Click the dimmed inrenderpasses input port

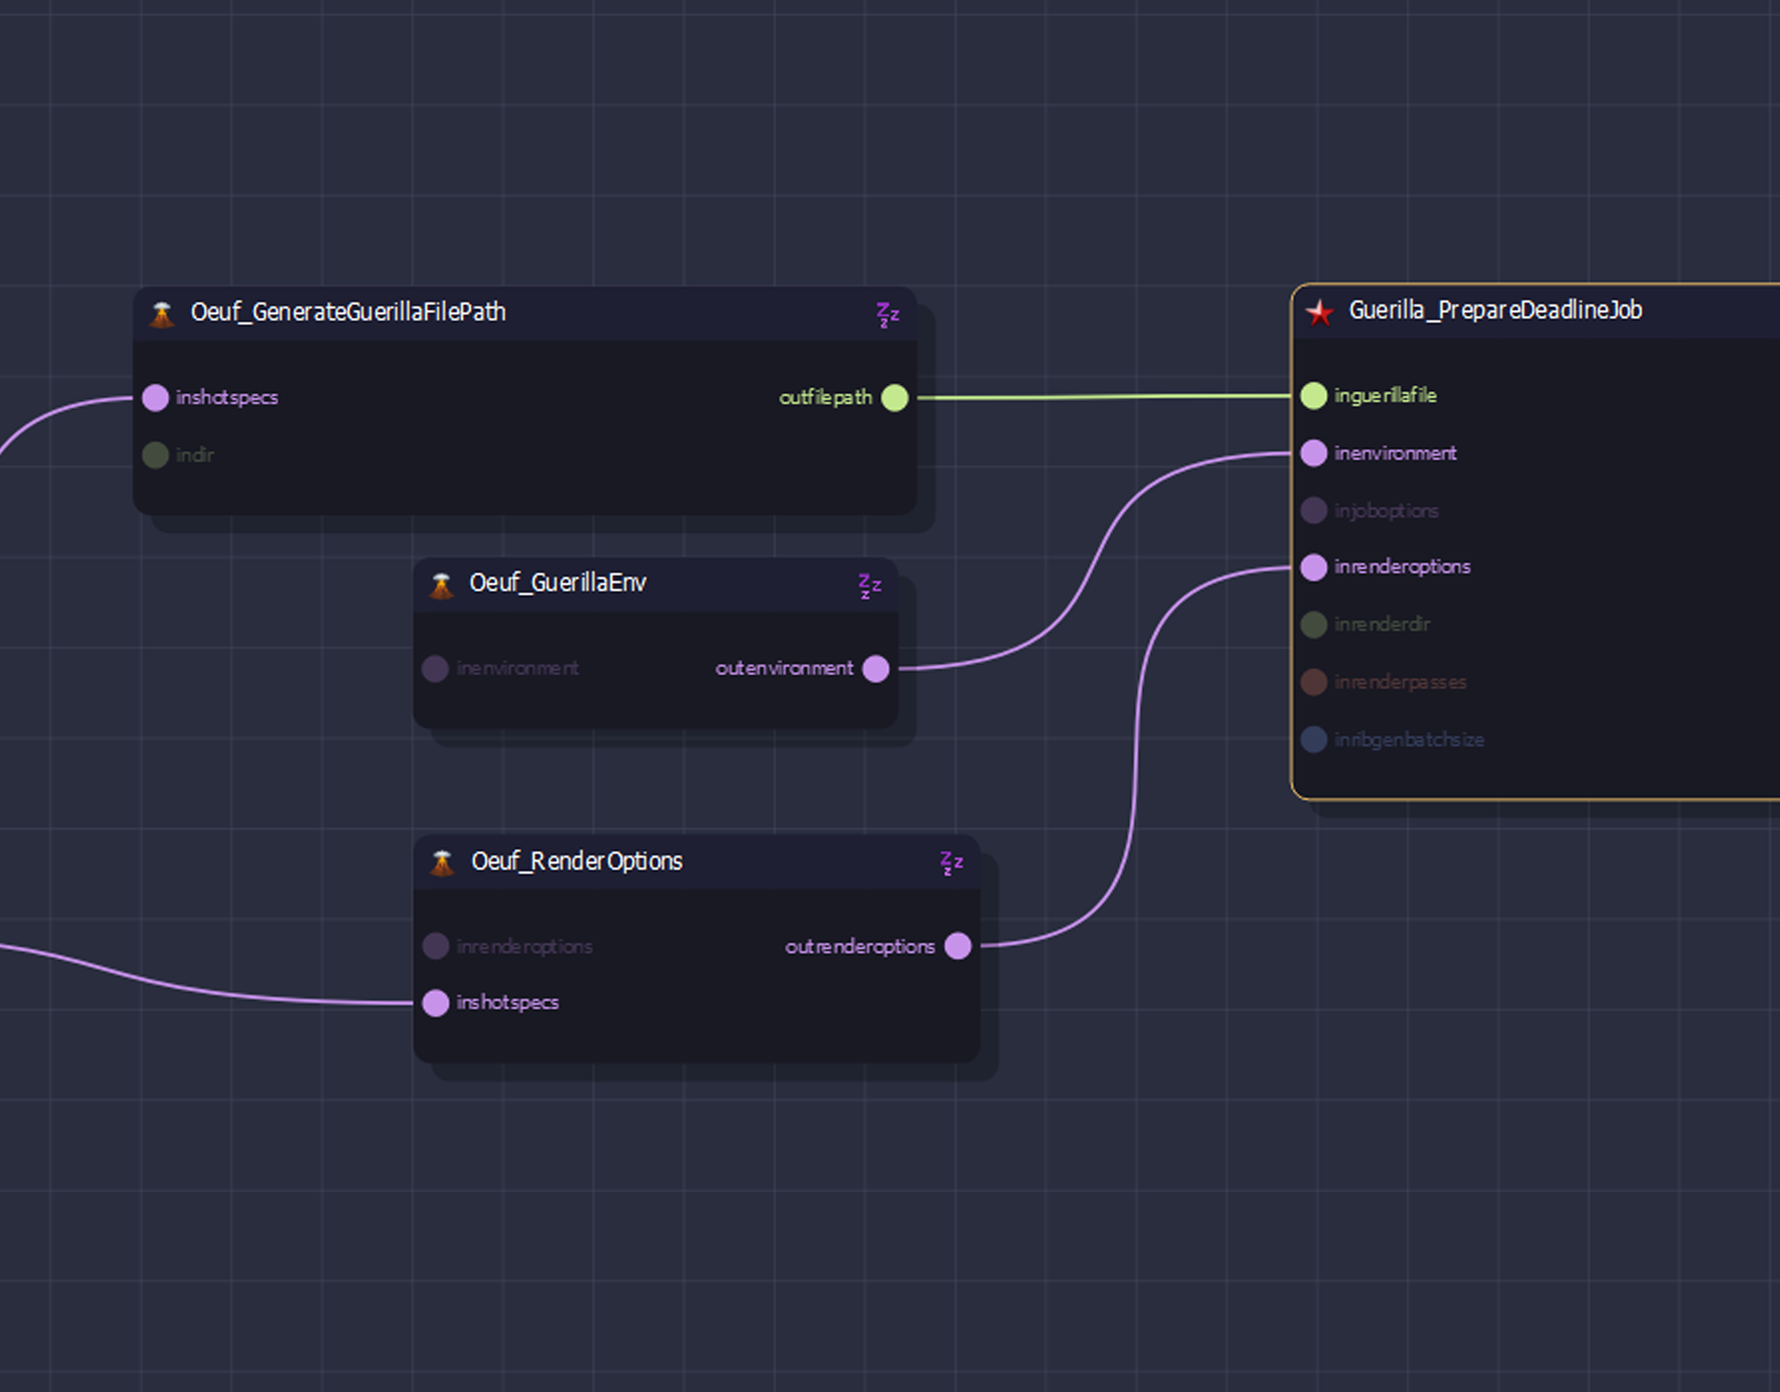click(1314, 682)
